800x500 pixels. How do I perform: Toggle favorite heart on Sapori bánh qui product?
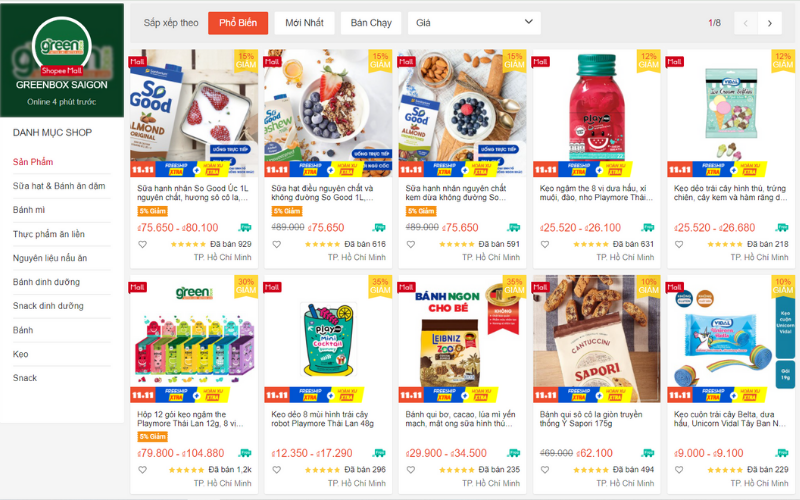(x=545, y=470)
